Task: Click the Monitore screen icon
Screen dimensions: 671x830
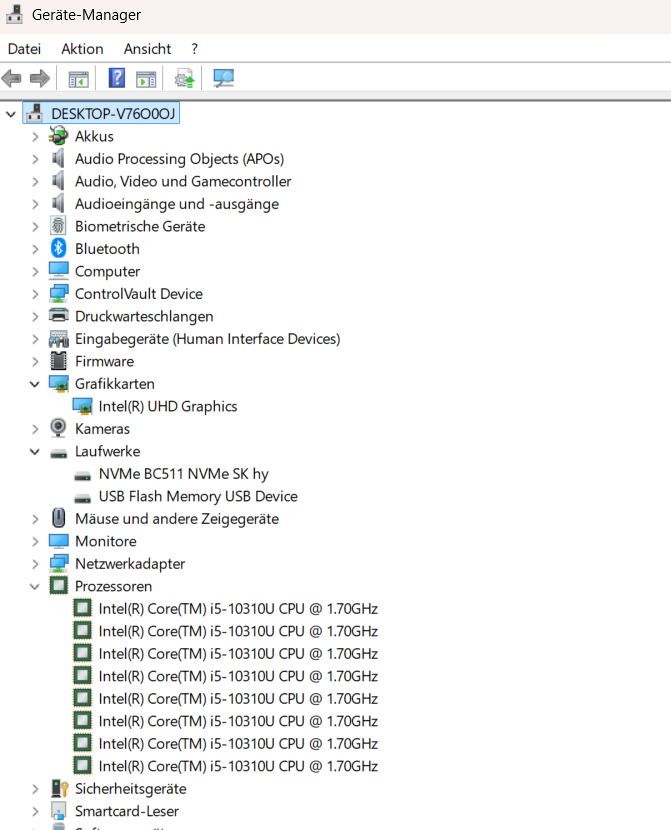Action: tap(58, 541)
